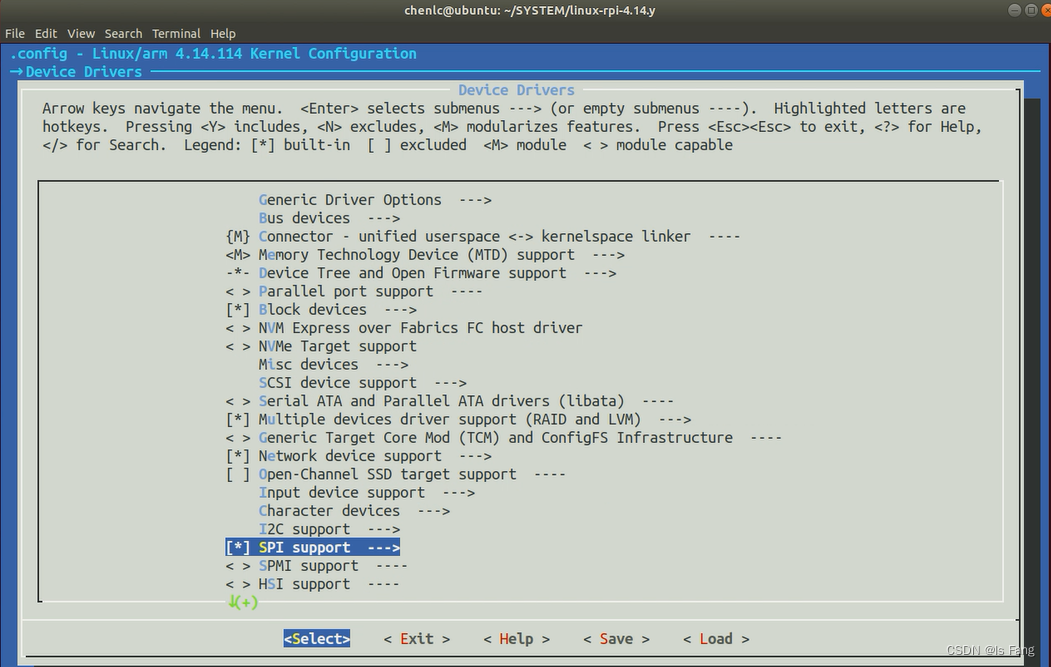Expand Device Tree and Open Firmware arrow
This screenshot has width=1051, height=667.
pyautogui.click(x=601, y=274)
